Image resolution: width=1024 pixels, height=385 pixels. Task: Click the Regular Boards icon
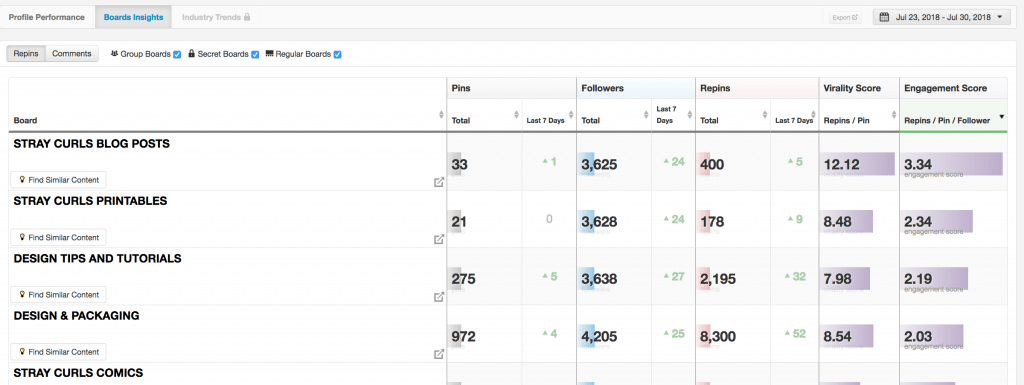(x=270, y=54)
